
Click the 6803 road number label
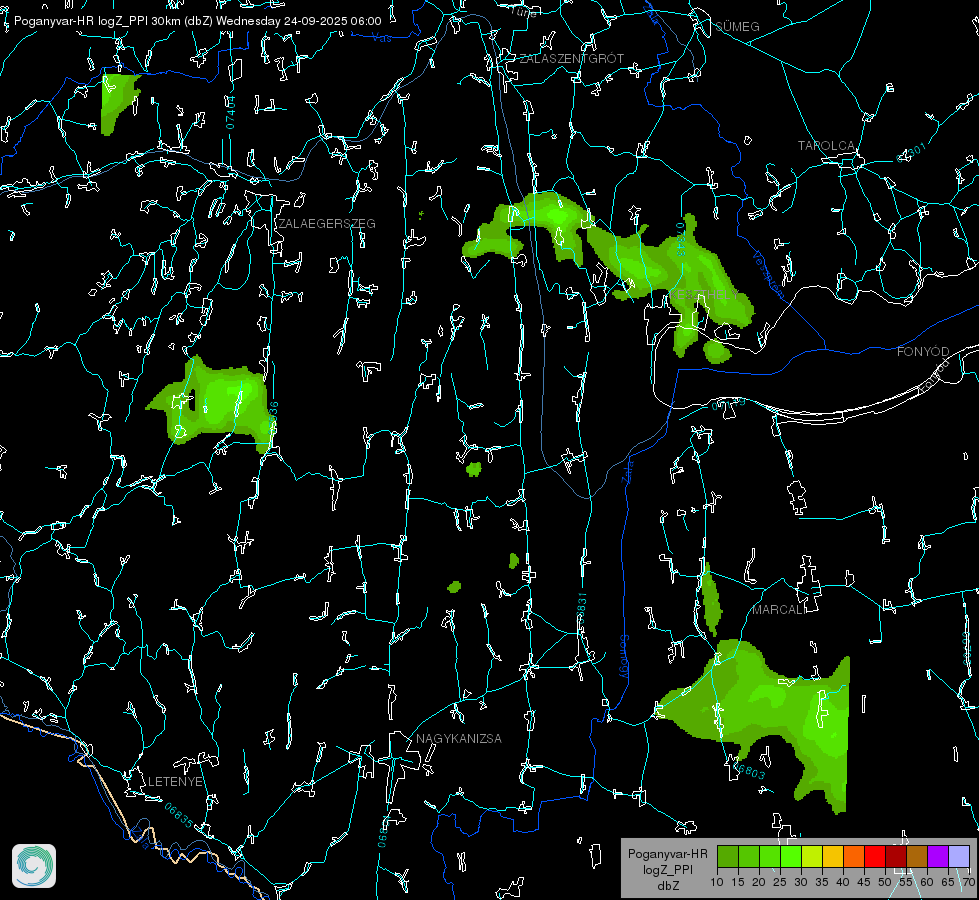point(750,771)
